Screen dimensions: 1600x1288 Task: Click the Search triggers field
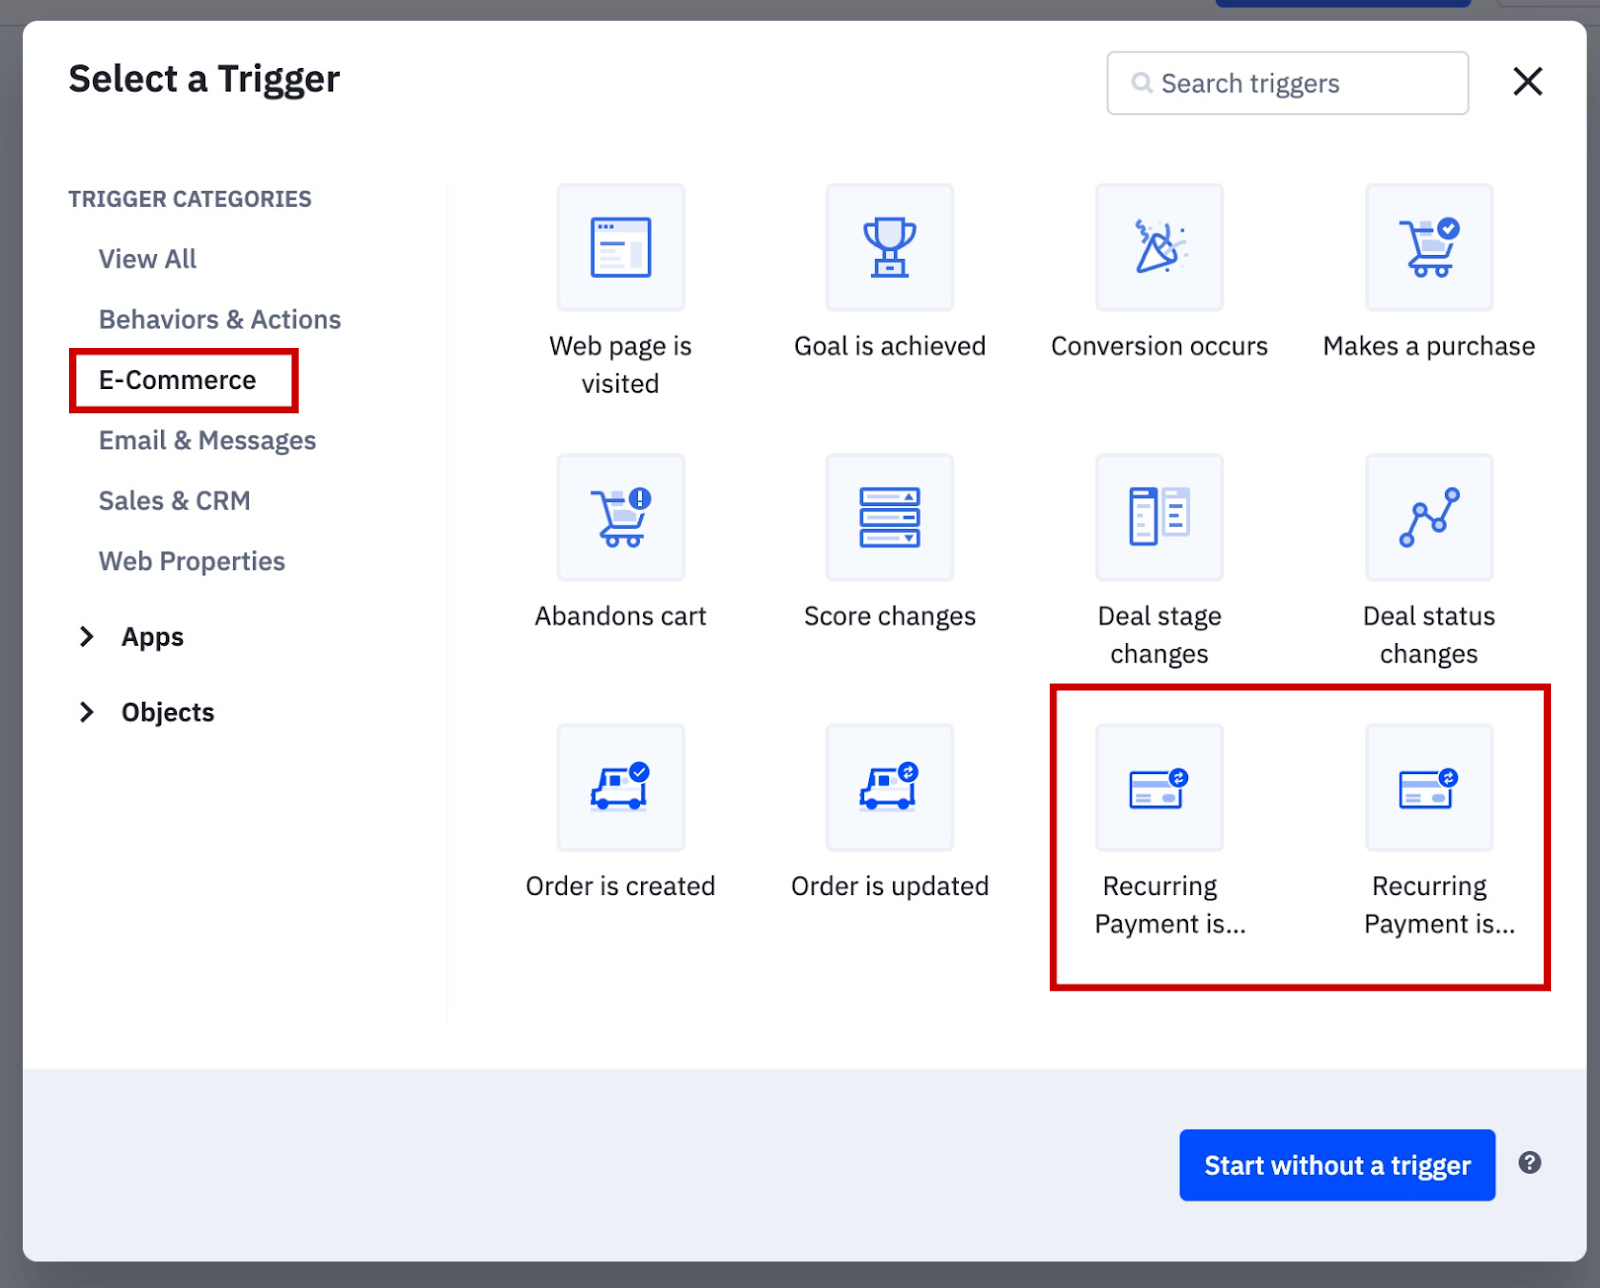click(1286, 83)
